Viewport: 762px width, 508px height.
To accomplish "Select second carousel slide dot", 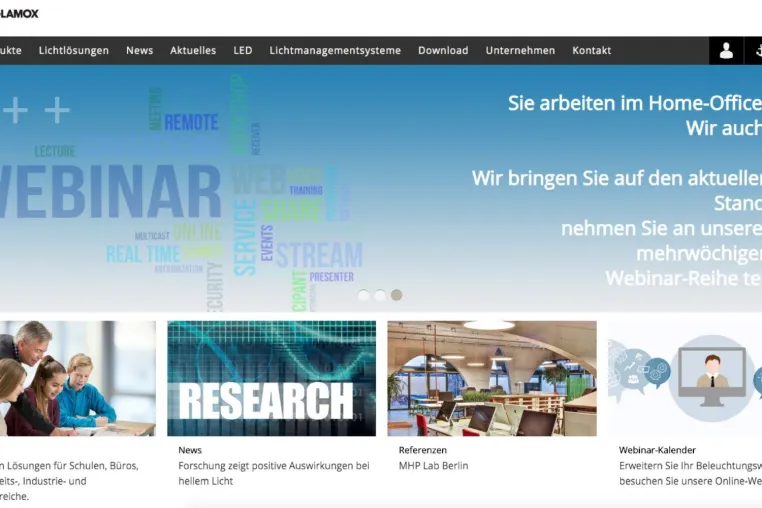I will pos(380,295).
